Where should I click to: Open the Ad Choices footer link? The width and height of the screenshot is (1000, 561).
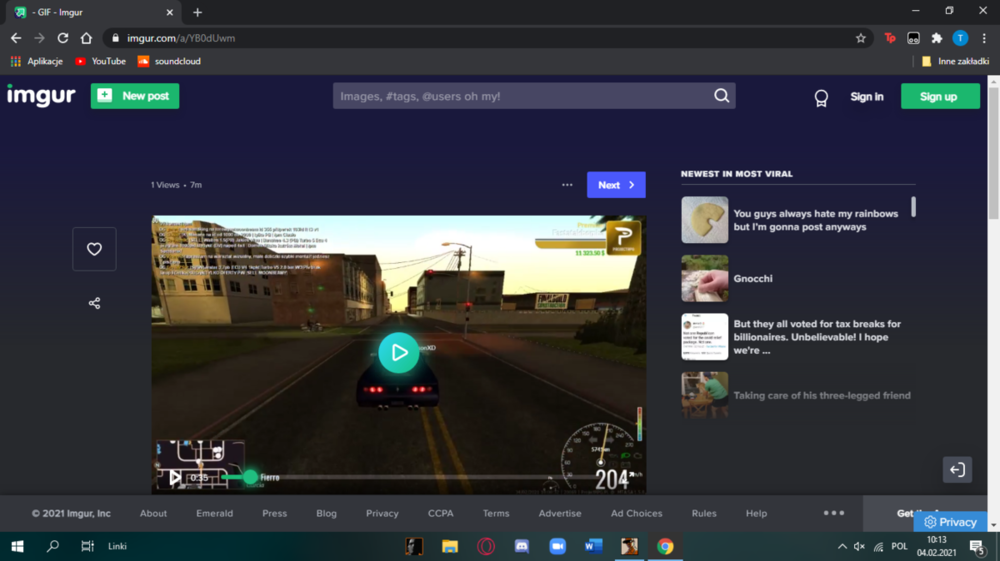(636, 513)
